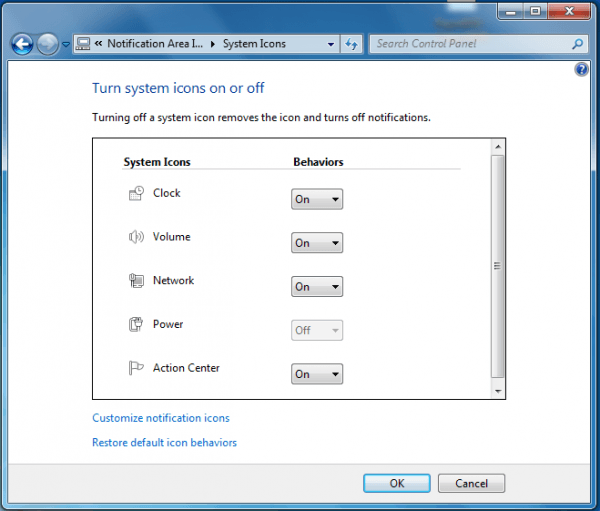The image size is (600, 511).
Task: Click the Action Center label text
Action: (x=186, y=367)
